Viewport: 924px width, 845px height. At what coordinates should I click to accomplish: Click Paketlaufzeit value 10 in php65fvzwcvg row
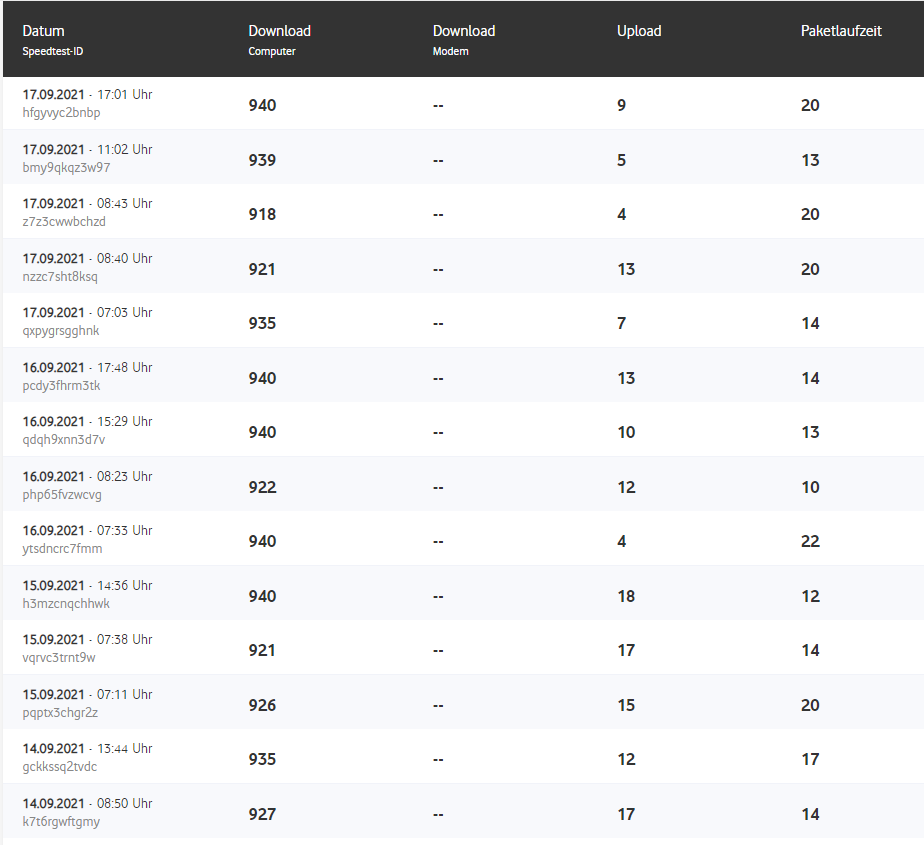point(810,487)
